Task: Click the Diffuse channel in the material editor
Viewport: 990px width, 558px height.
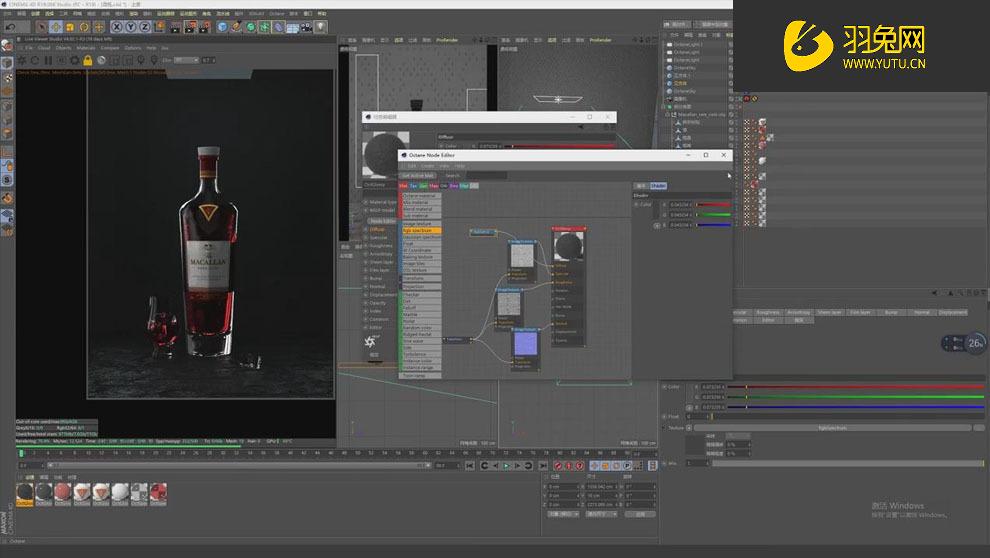Action: 378,230
